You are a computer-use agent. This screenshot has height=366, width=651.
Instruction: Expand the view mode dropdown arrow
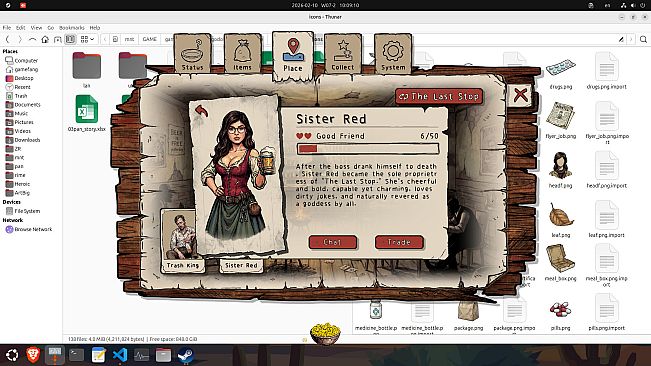coord(92,39)
